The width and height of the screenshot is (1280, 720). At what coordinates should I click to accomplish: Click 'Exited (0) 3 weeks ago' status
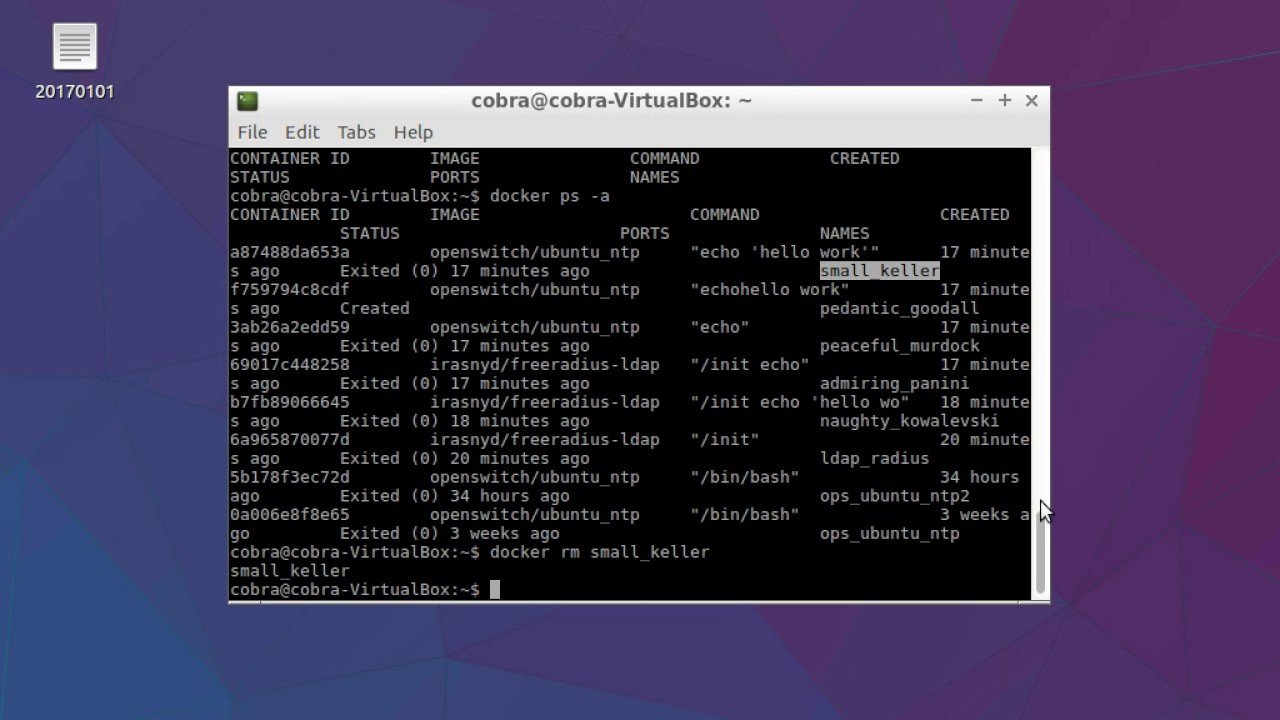pos(450,534)
